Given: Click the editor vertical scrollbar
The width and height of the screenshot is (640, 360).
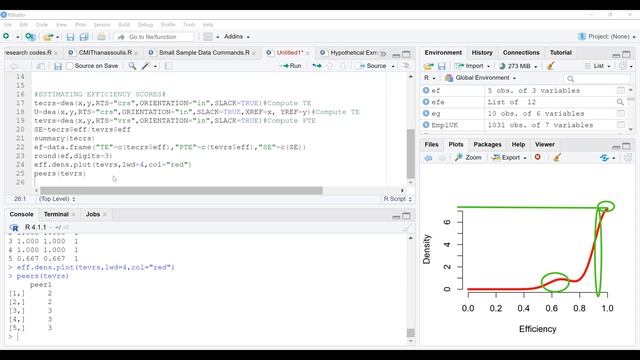Looking at the screenshot, I should (x=411, y=153).
